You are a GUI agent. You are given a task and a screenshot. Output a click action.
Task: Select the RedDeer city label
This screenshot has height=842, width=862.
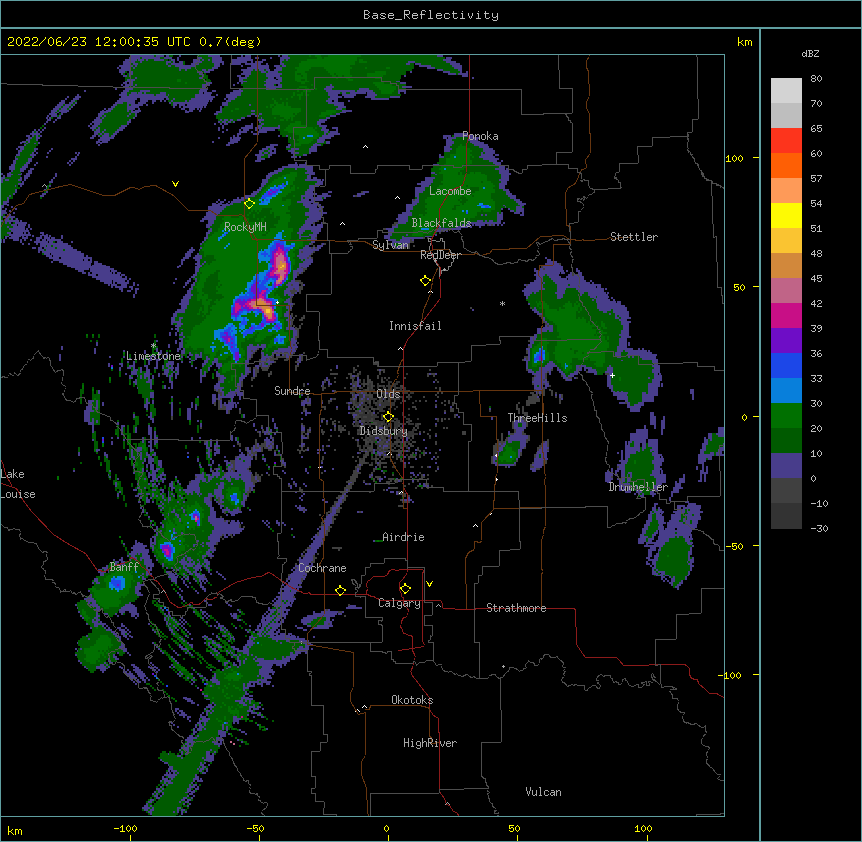(440, 255)
